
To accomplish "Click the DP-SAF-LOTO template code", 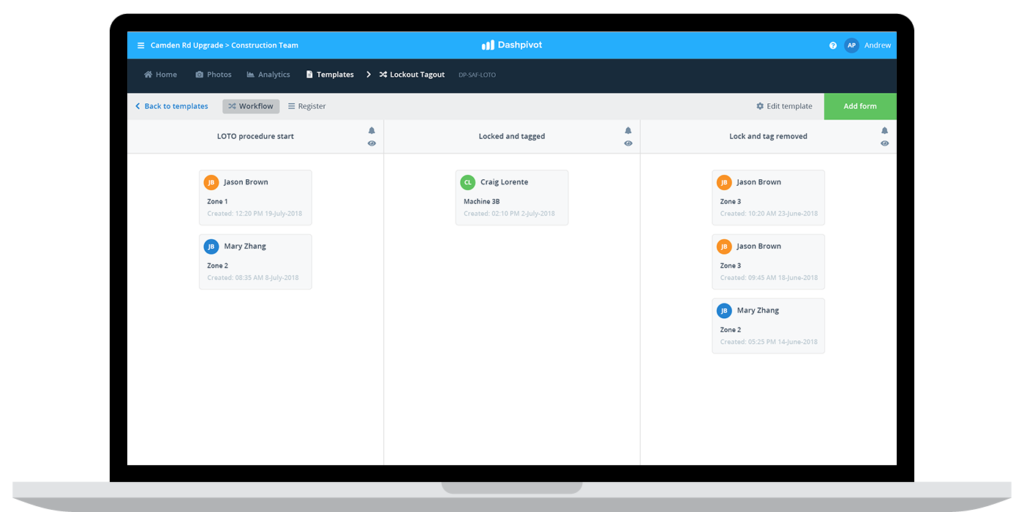I will tap(477, 75).
